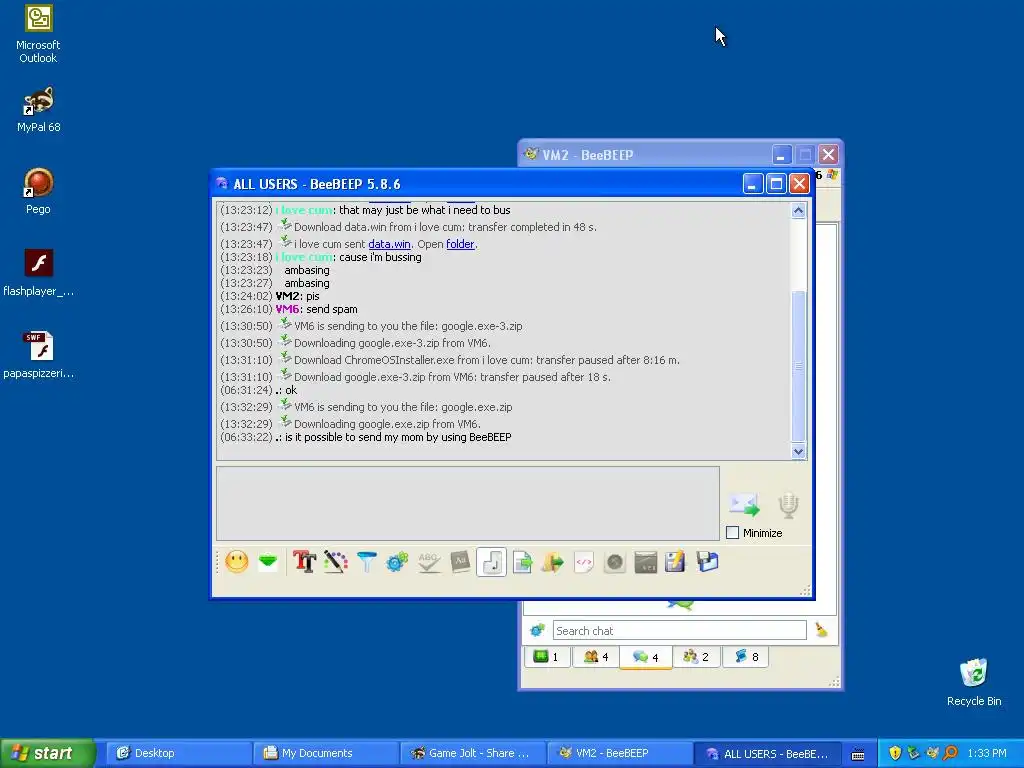Toggle the ABC spell check icon
Screen dimensions: 1024x768
428,562
